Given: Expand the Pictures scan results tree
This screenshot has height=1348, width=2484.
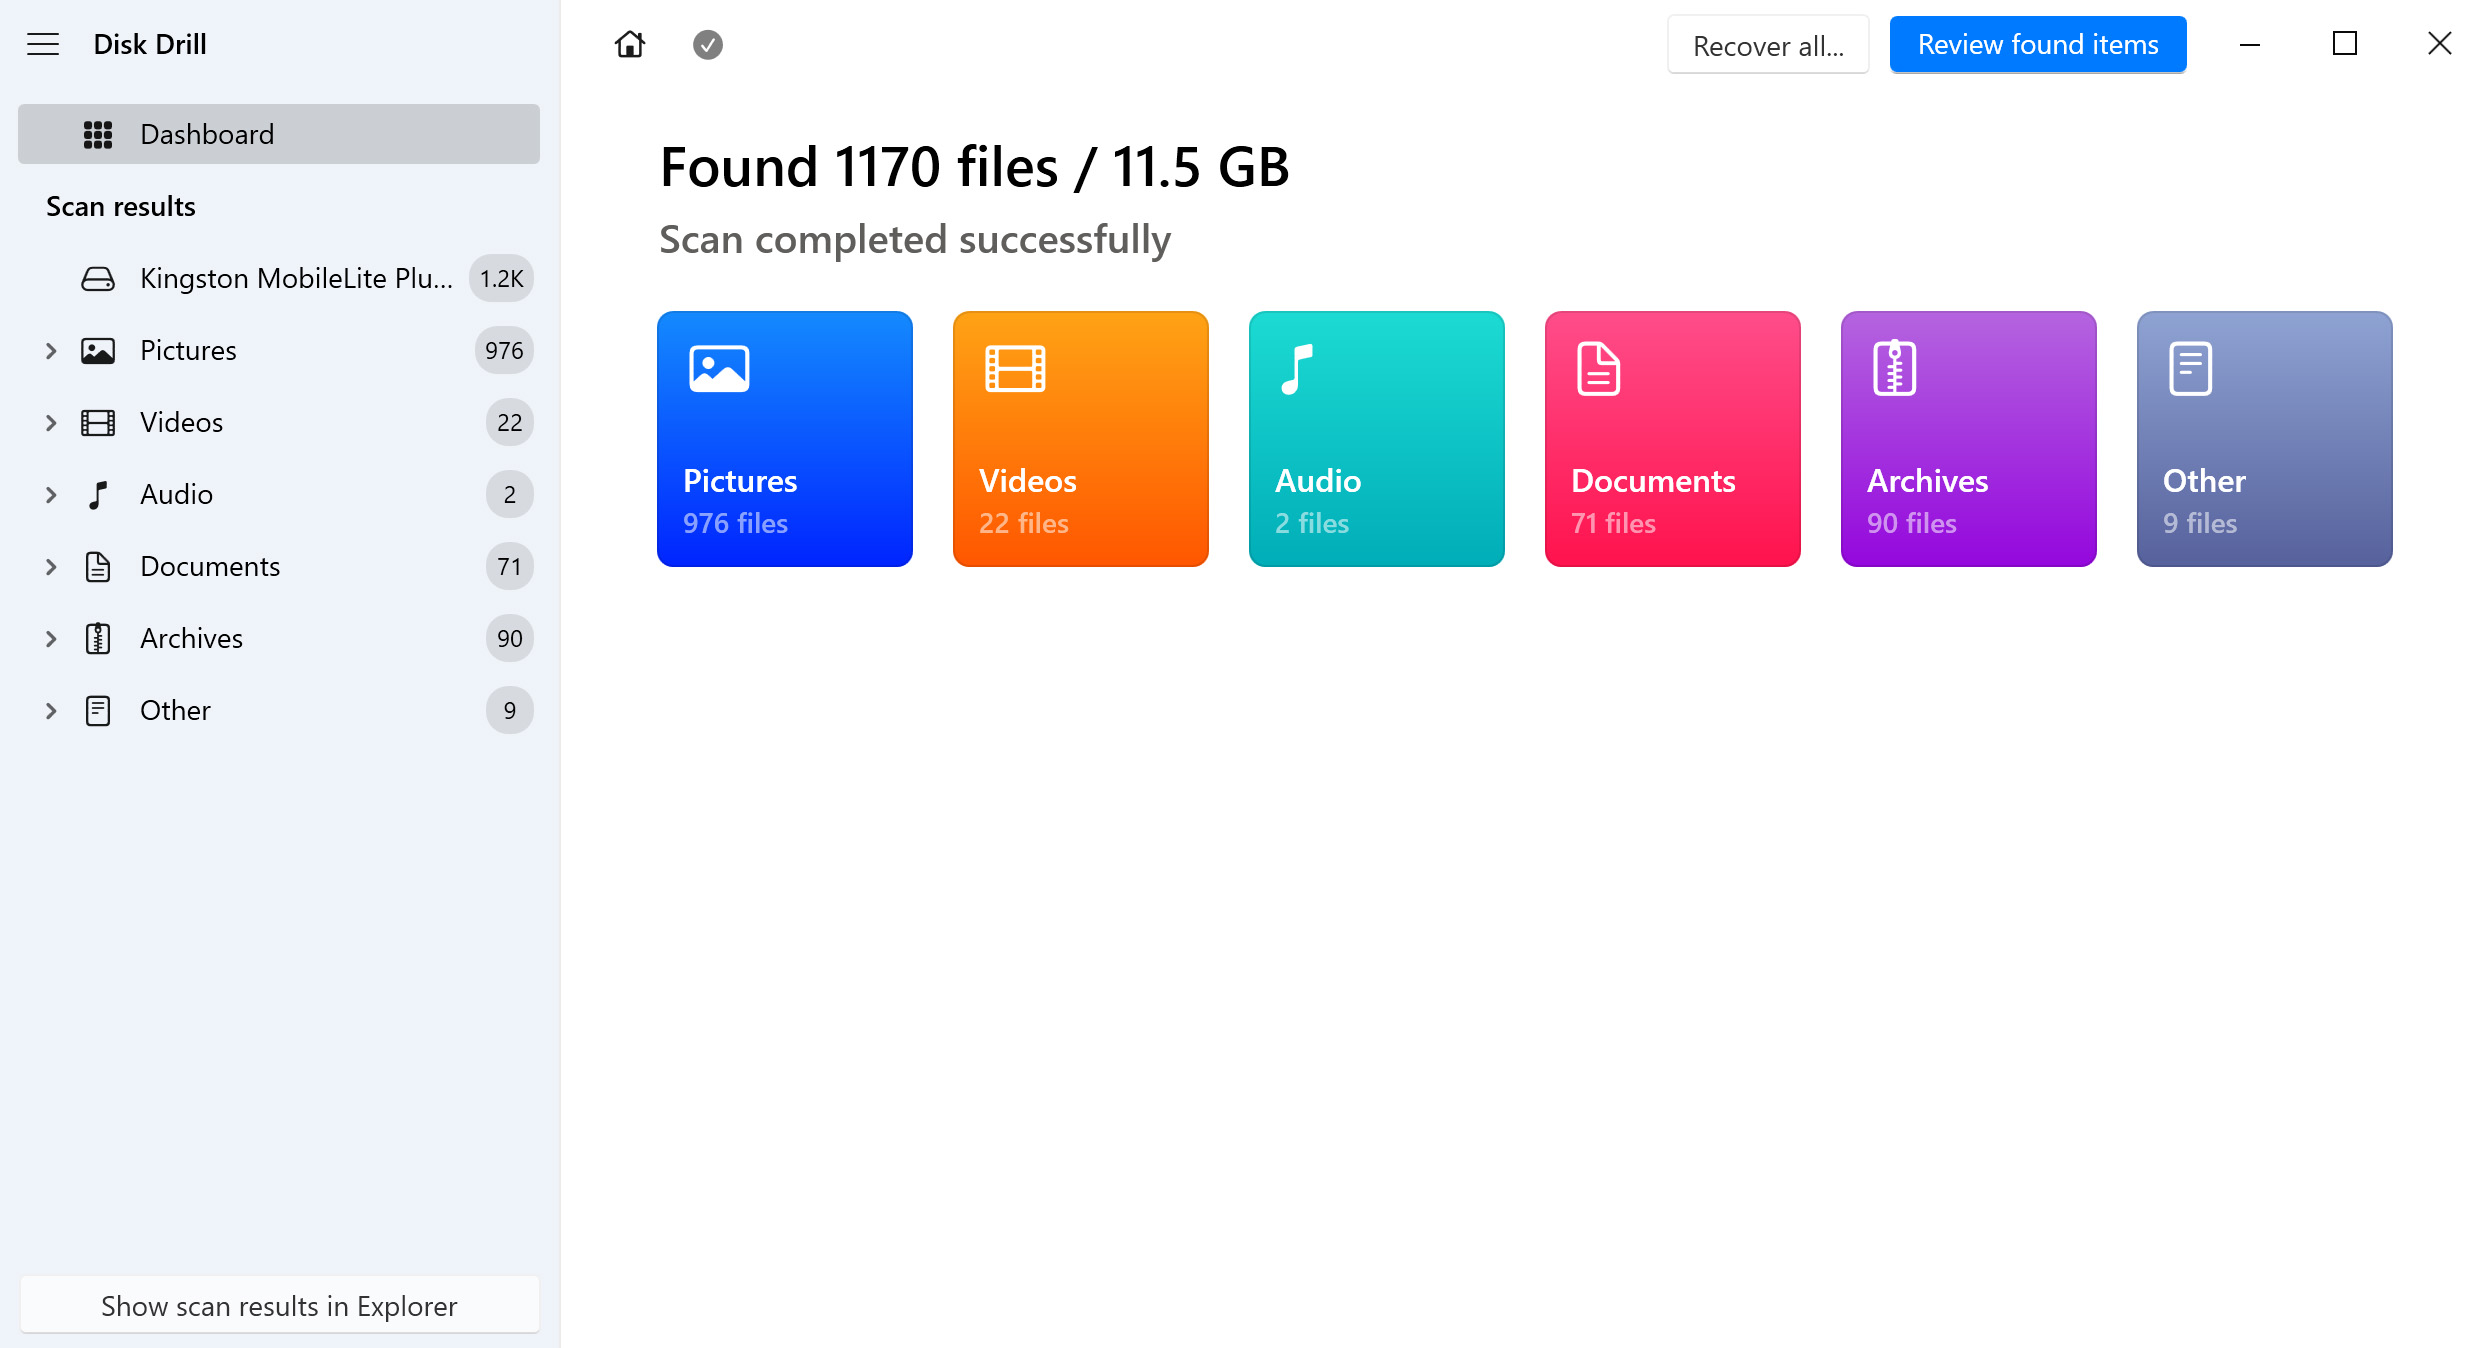Looking at the screenshot, I should tap(48, 350).
